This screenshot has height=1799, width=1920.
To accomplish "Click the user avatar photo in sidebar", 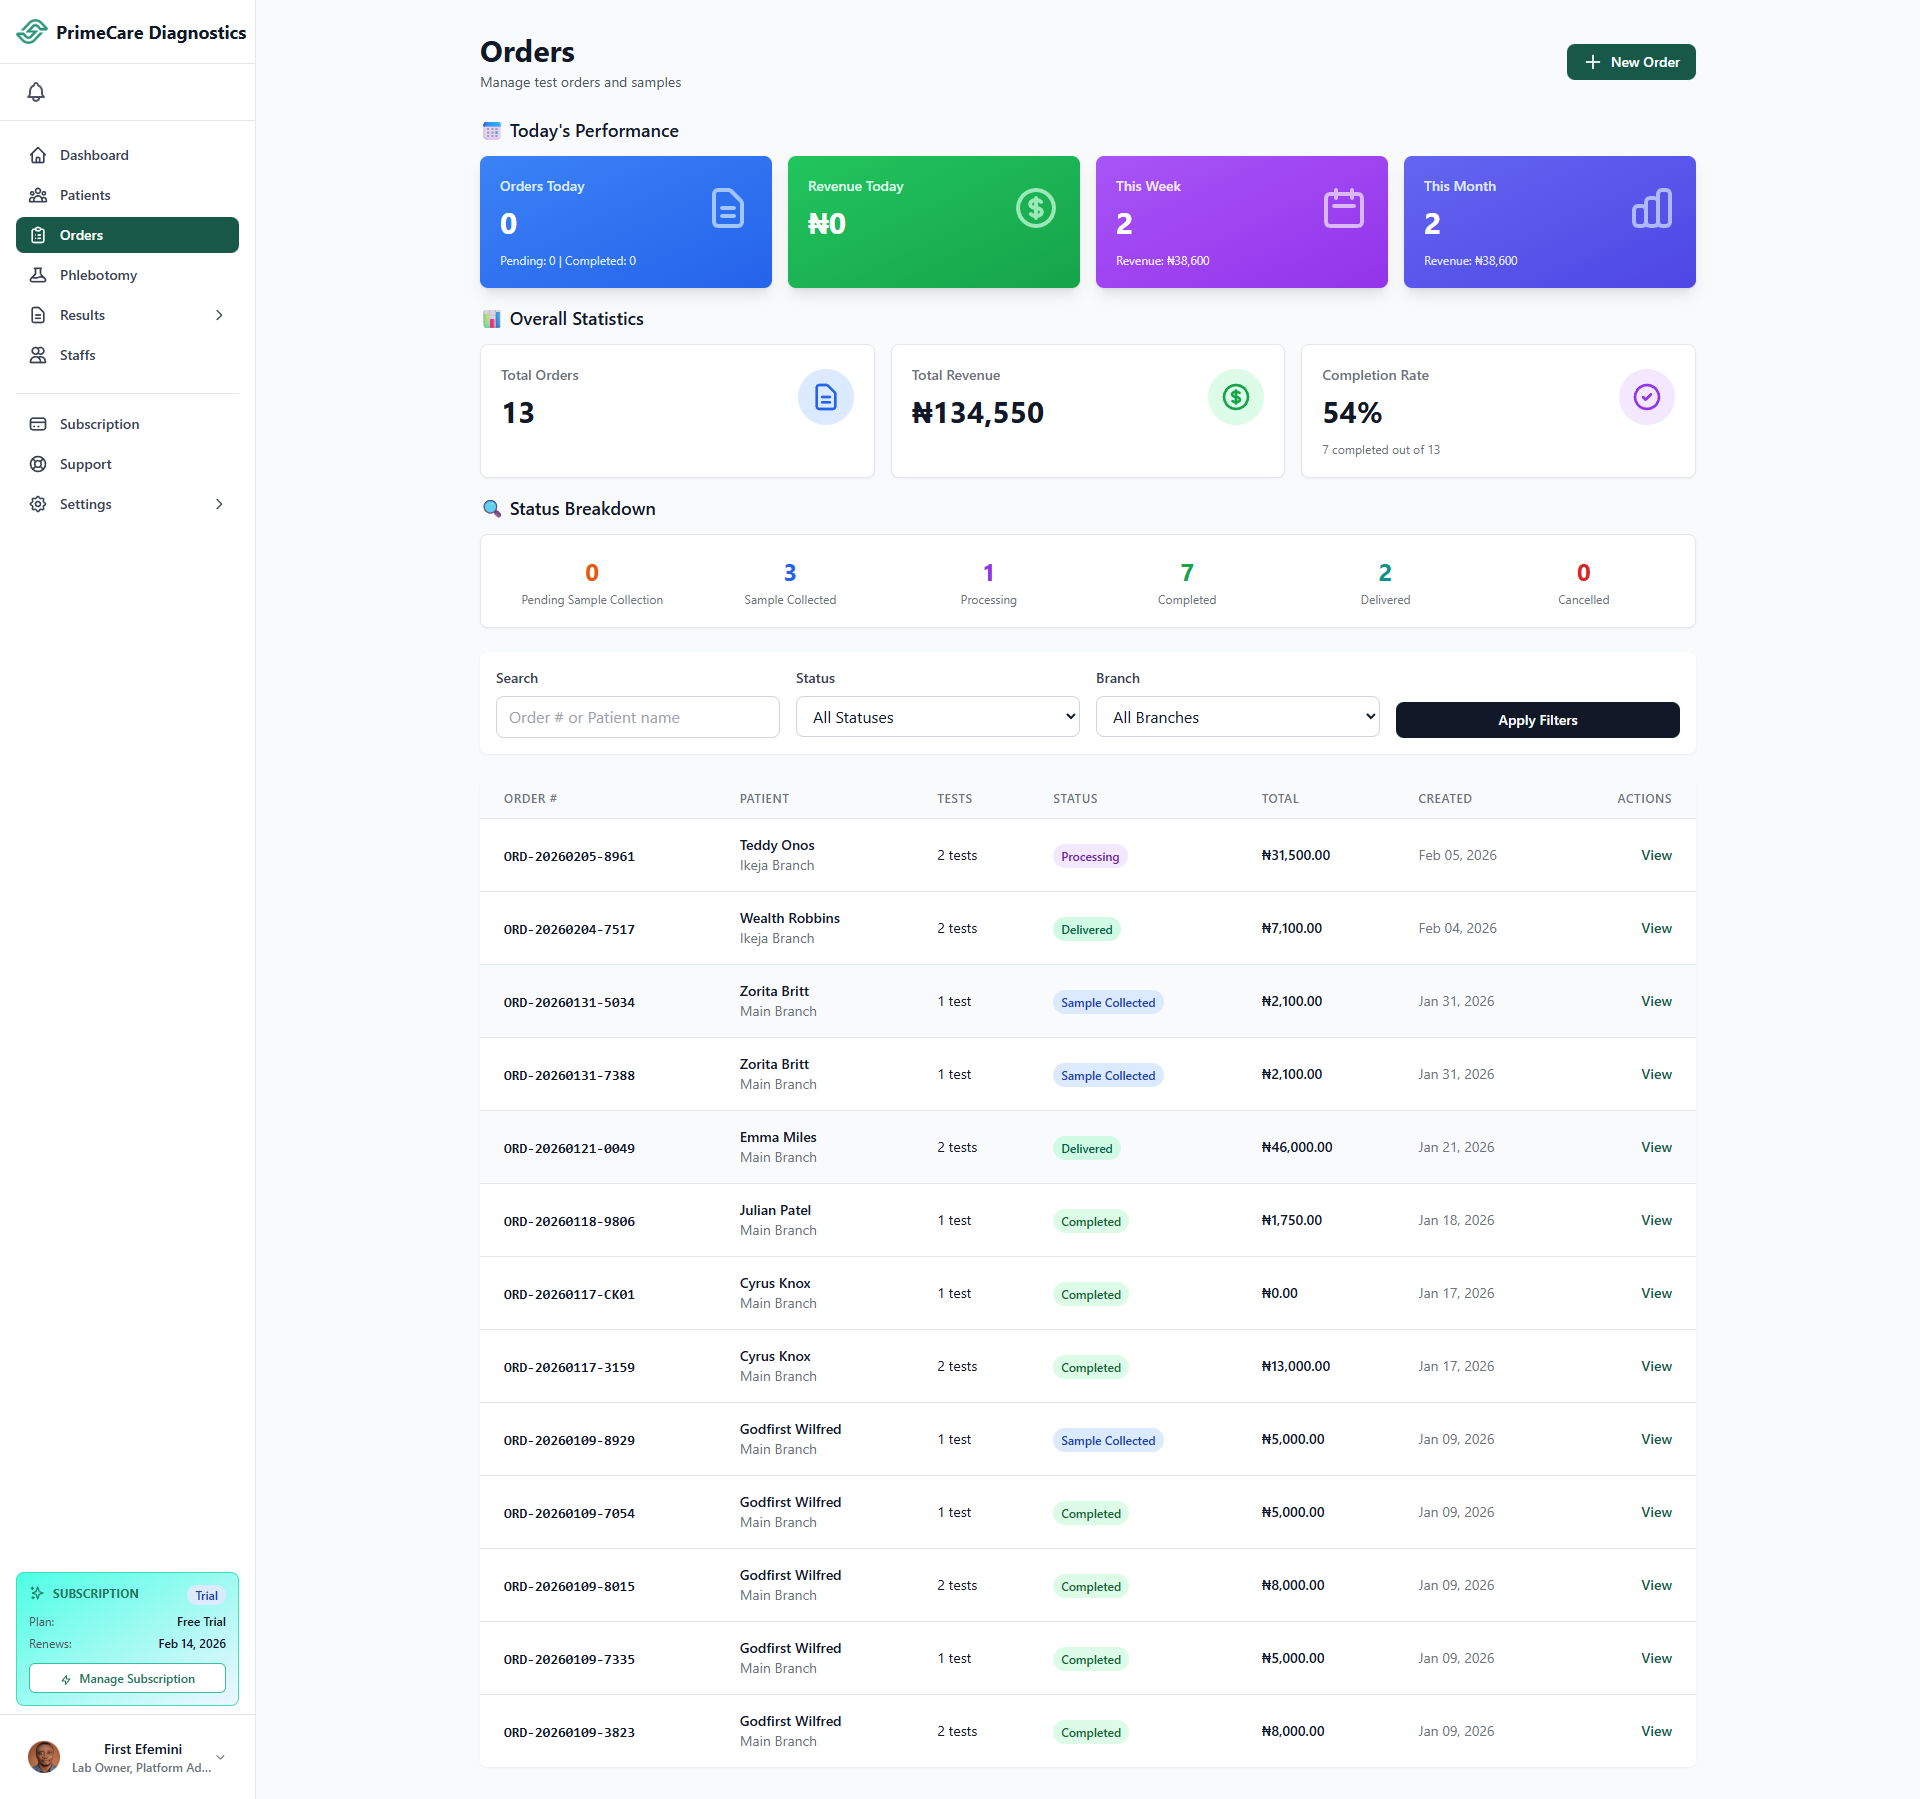I will pyautogui.click(x=44, y=1756).
